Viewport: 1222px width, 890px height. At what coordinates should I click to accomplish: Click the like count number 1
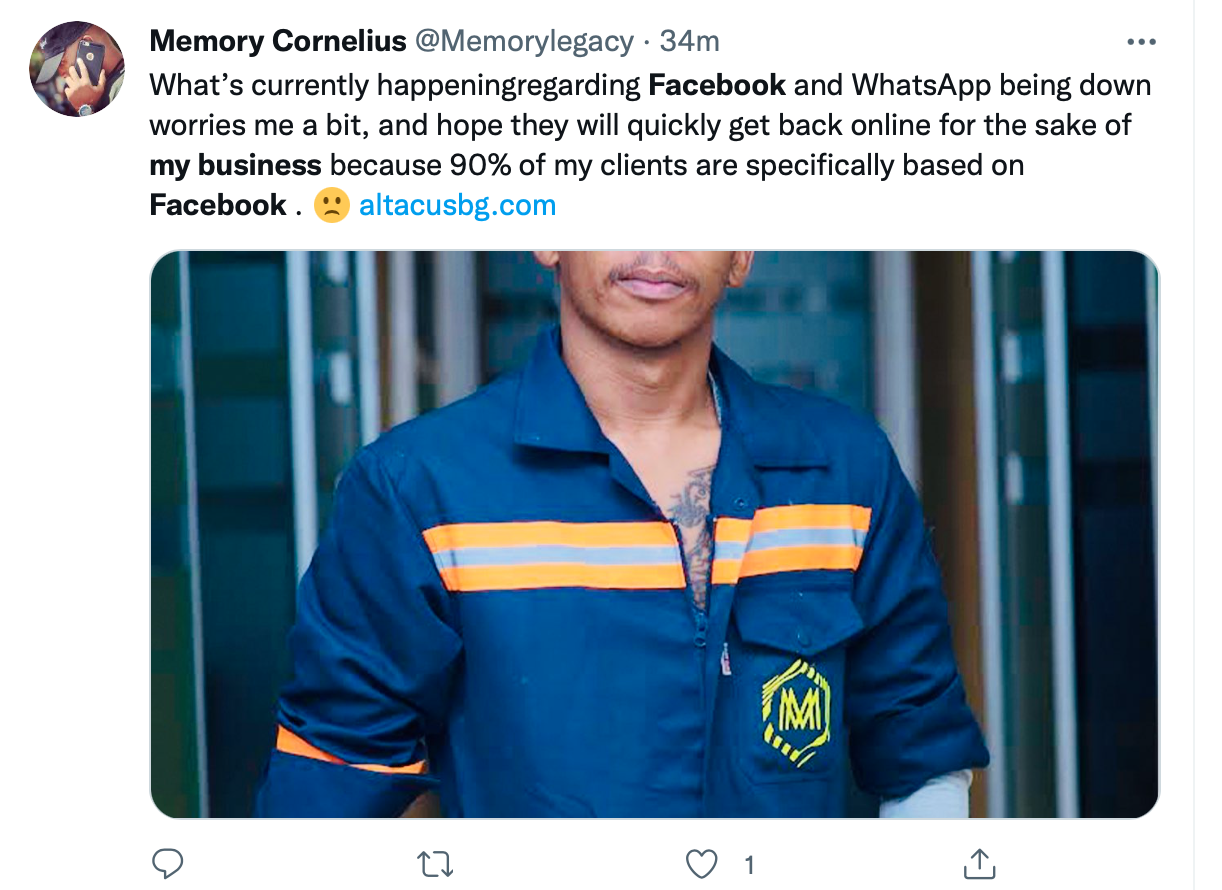click(750, 864)
